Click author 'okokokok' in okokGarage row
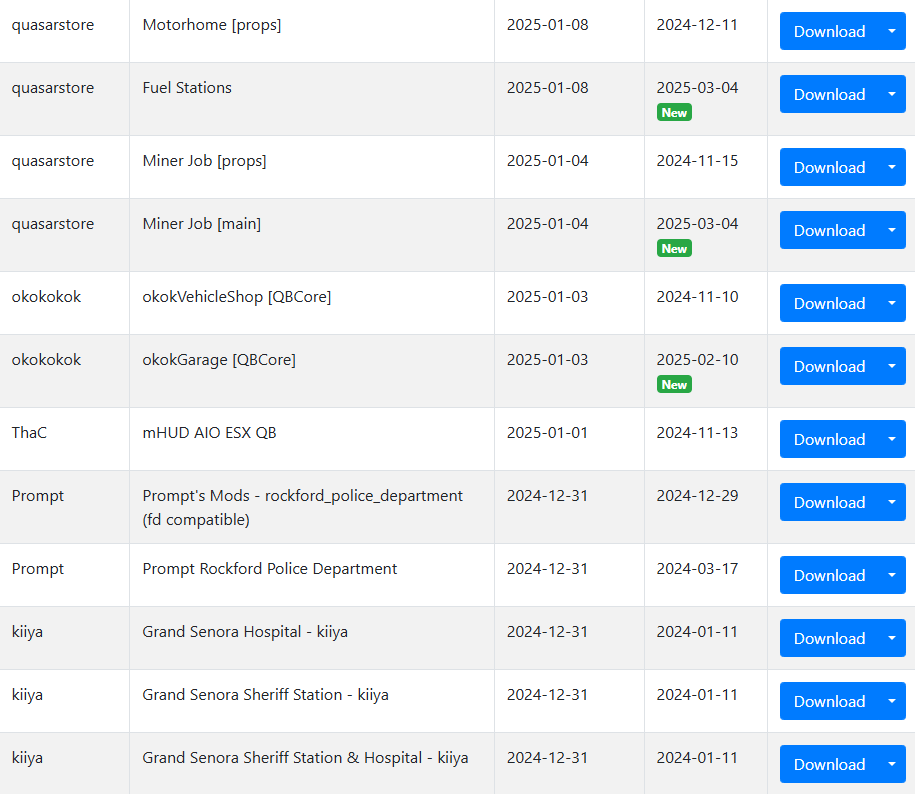The width and height of the screenshot is (915, 794). click(x=46, y=359)
